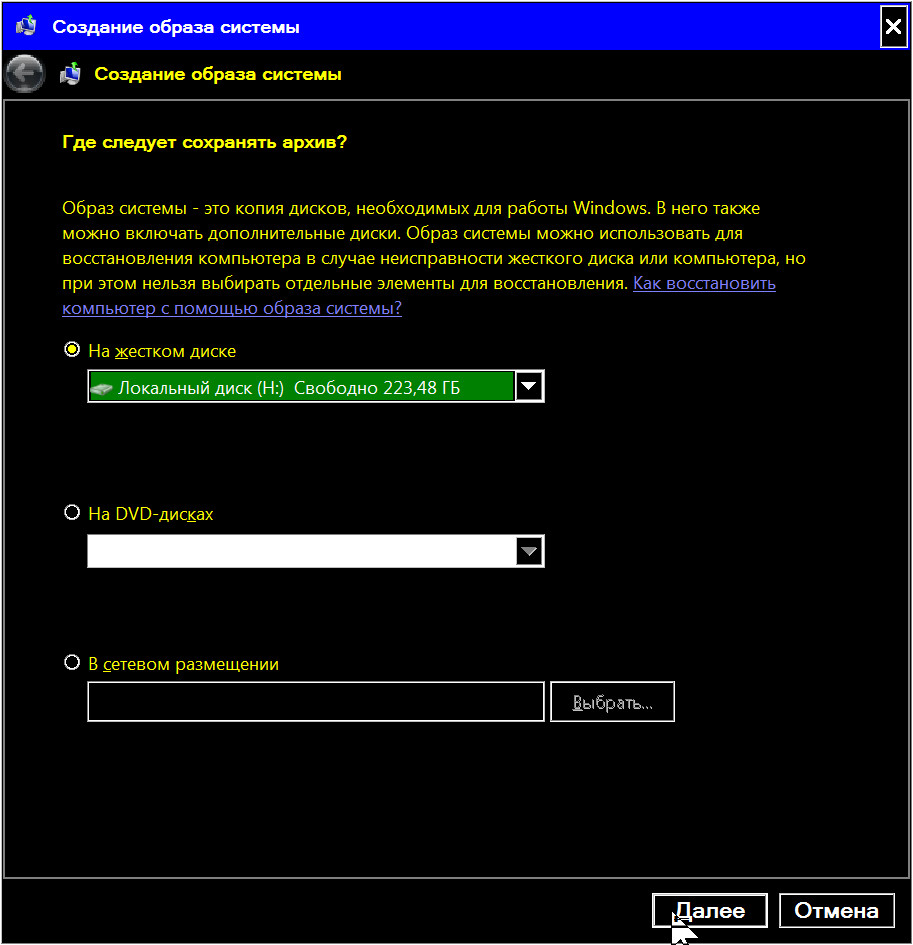The width and height of the screenshot is (913, 945).
Task: Click the system image icon in the title bar
Action: tap(27, 27)
